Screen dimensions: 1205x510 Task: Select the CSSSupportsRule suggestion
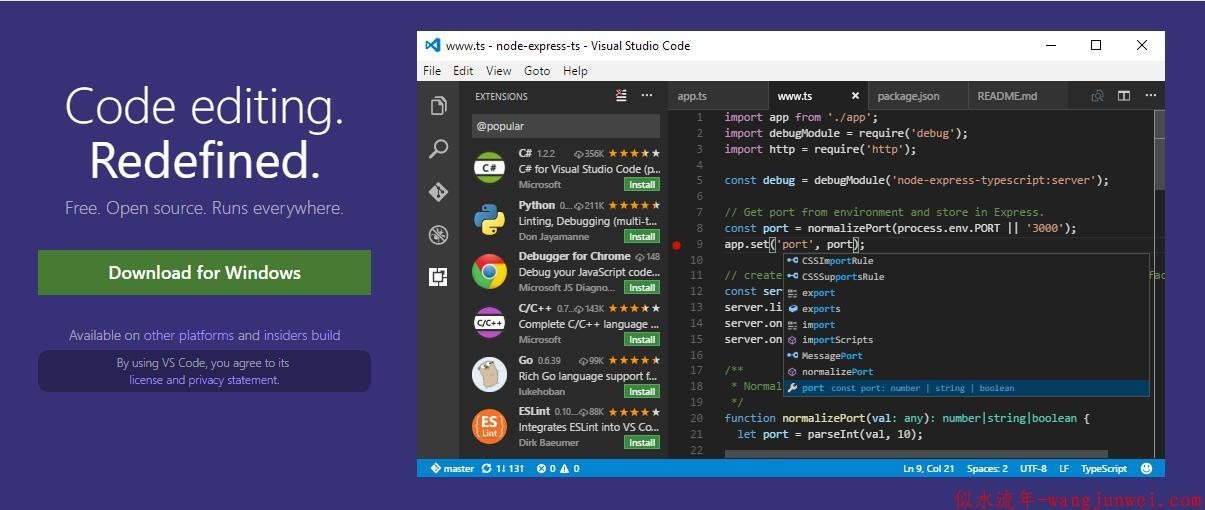[967, 277]
